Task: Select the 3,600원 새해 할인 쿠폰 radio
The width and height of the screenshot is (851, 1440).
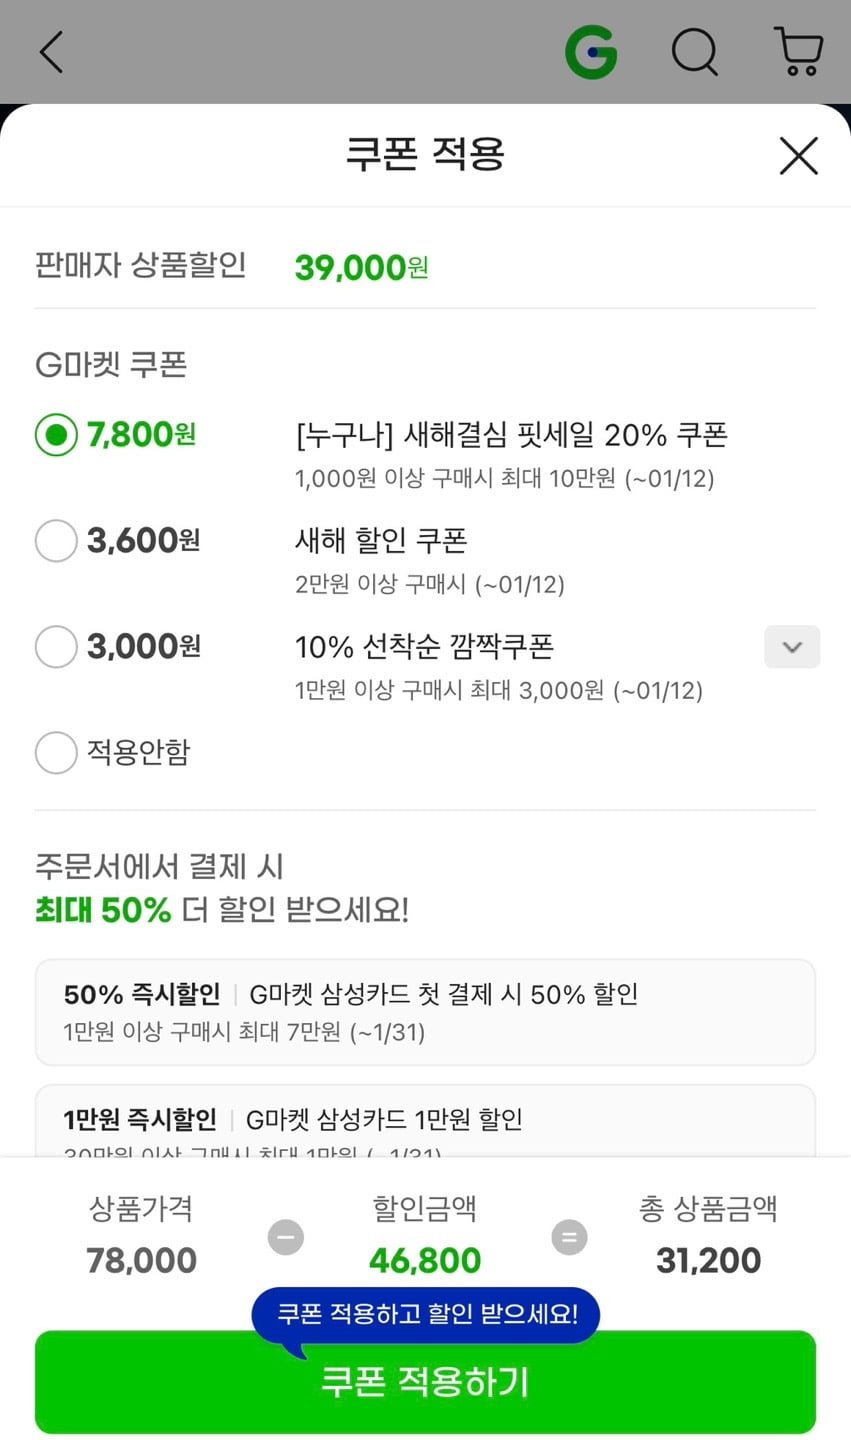Action: 56,541
